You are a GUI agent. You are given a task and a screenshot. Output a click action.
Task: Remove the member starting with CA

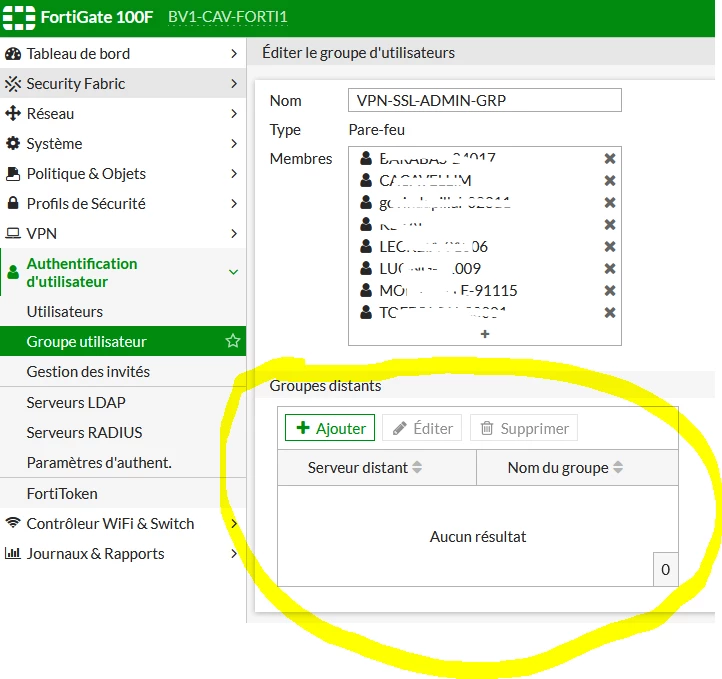click(x=610, y=180)
